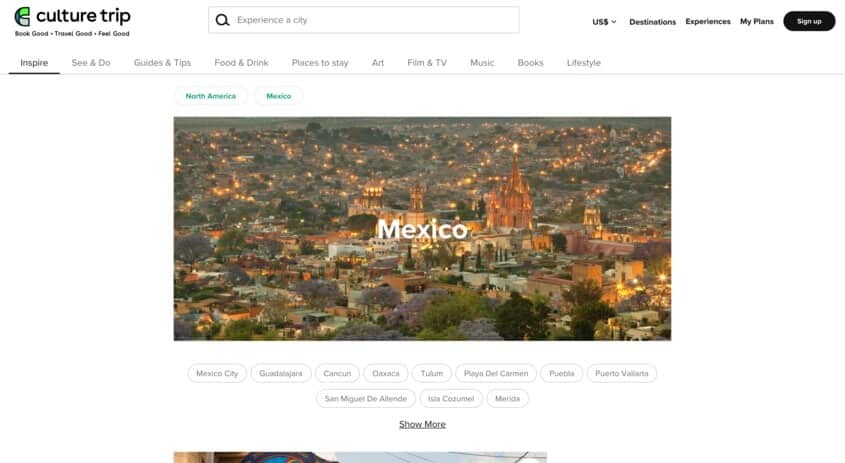Choose the Oaxaca chip
Viewport: 845px width, 463px height.
pyautogui.click(x=386, y=373)
